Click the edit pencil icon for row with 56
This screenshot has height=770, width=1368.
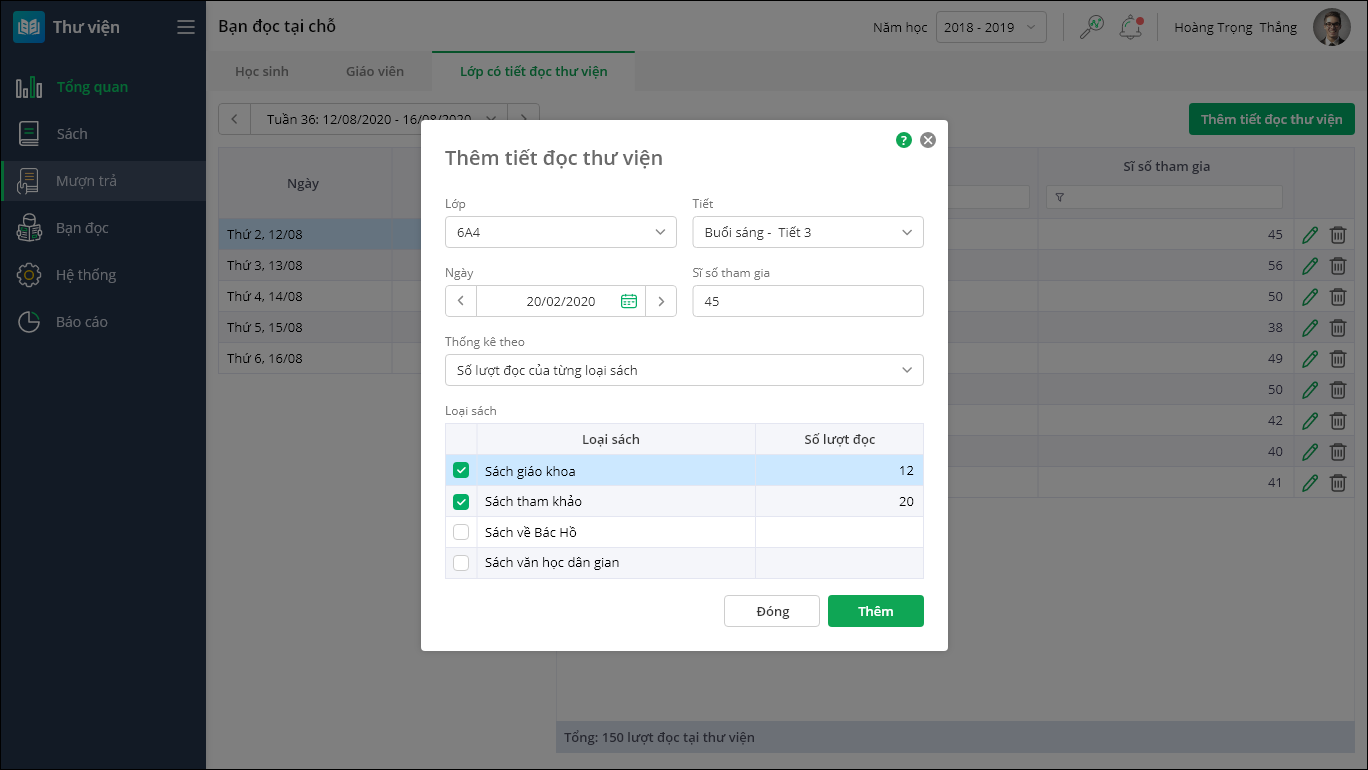coord(1310,266)
